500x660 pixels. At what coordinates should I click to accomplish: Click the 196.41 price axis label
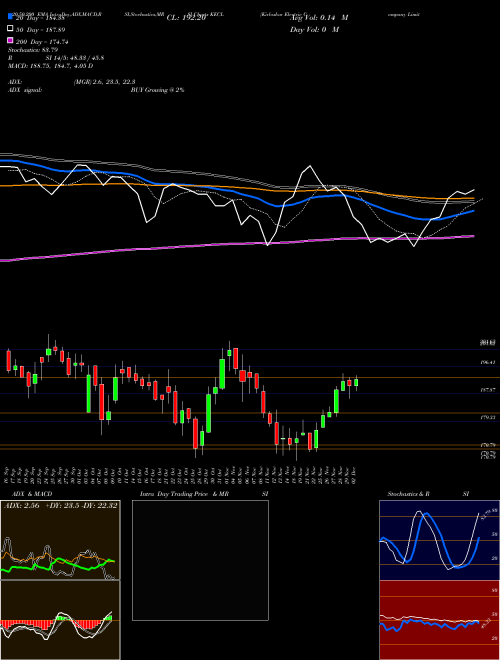click(488, 362)
